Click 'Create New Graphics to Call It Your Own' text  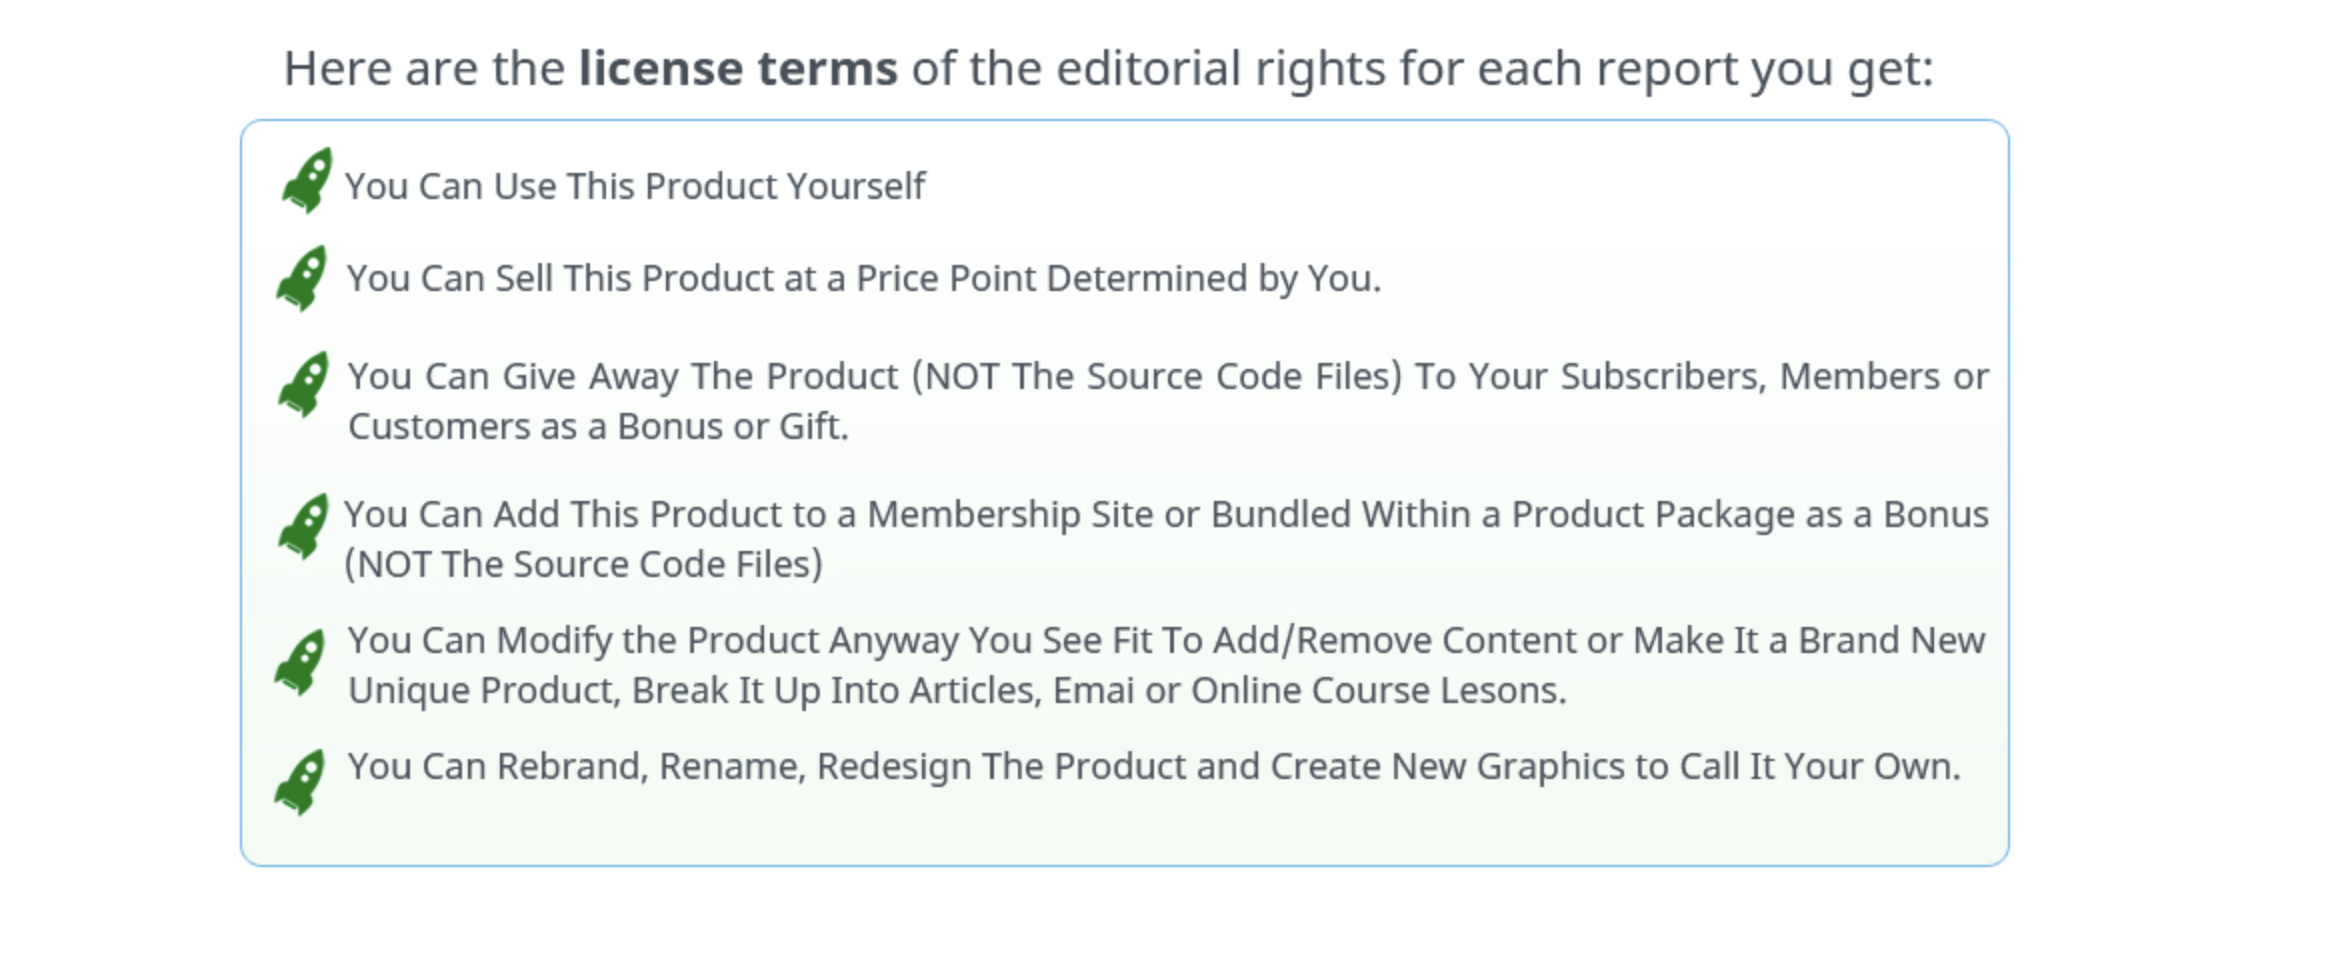(x=1615, y=767)
